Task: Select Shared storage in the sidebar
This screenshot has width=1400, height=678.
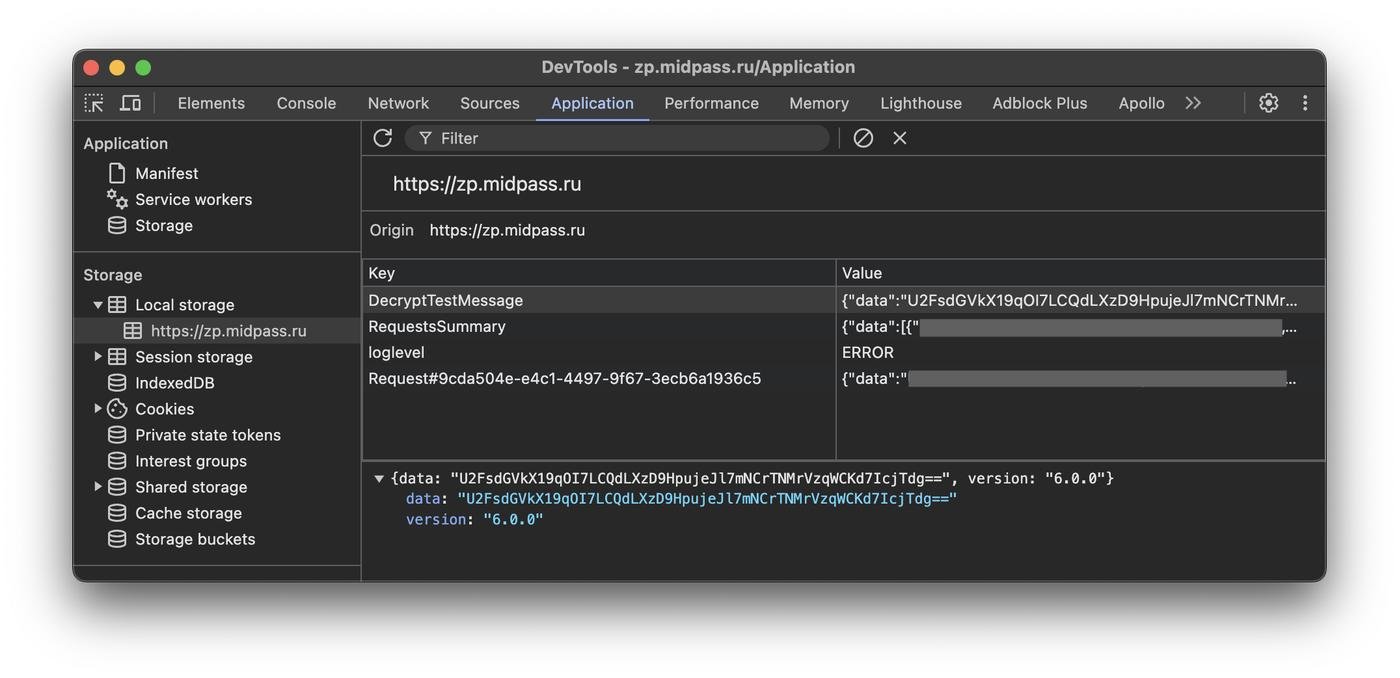Action: 190,487
